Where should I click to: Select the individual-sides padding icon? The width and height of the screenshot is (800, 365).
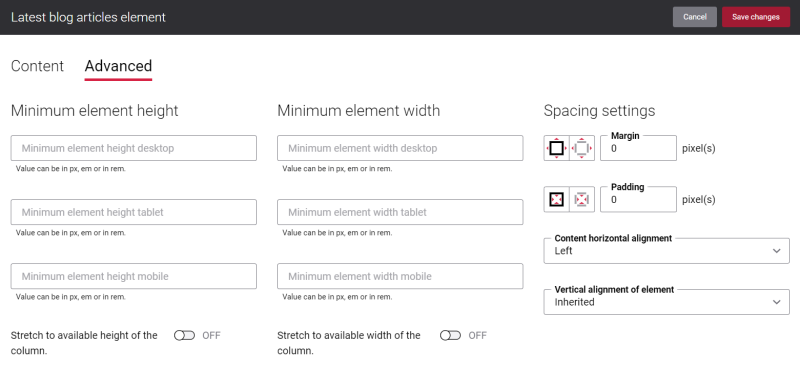click(582, 199)
